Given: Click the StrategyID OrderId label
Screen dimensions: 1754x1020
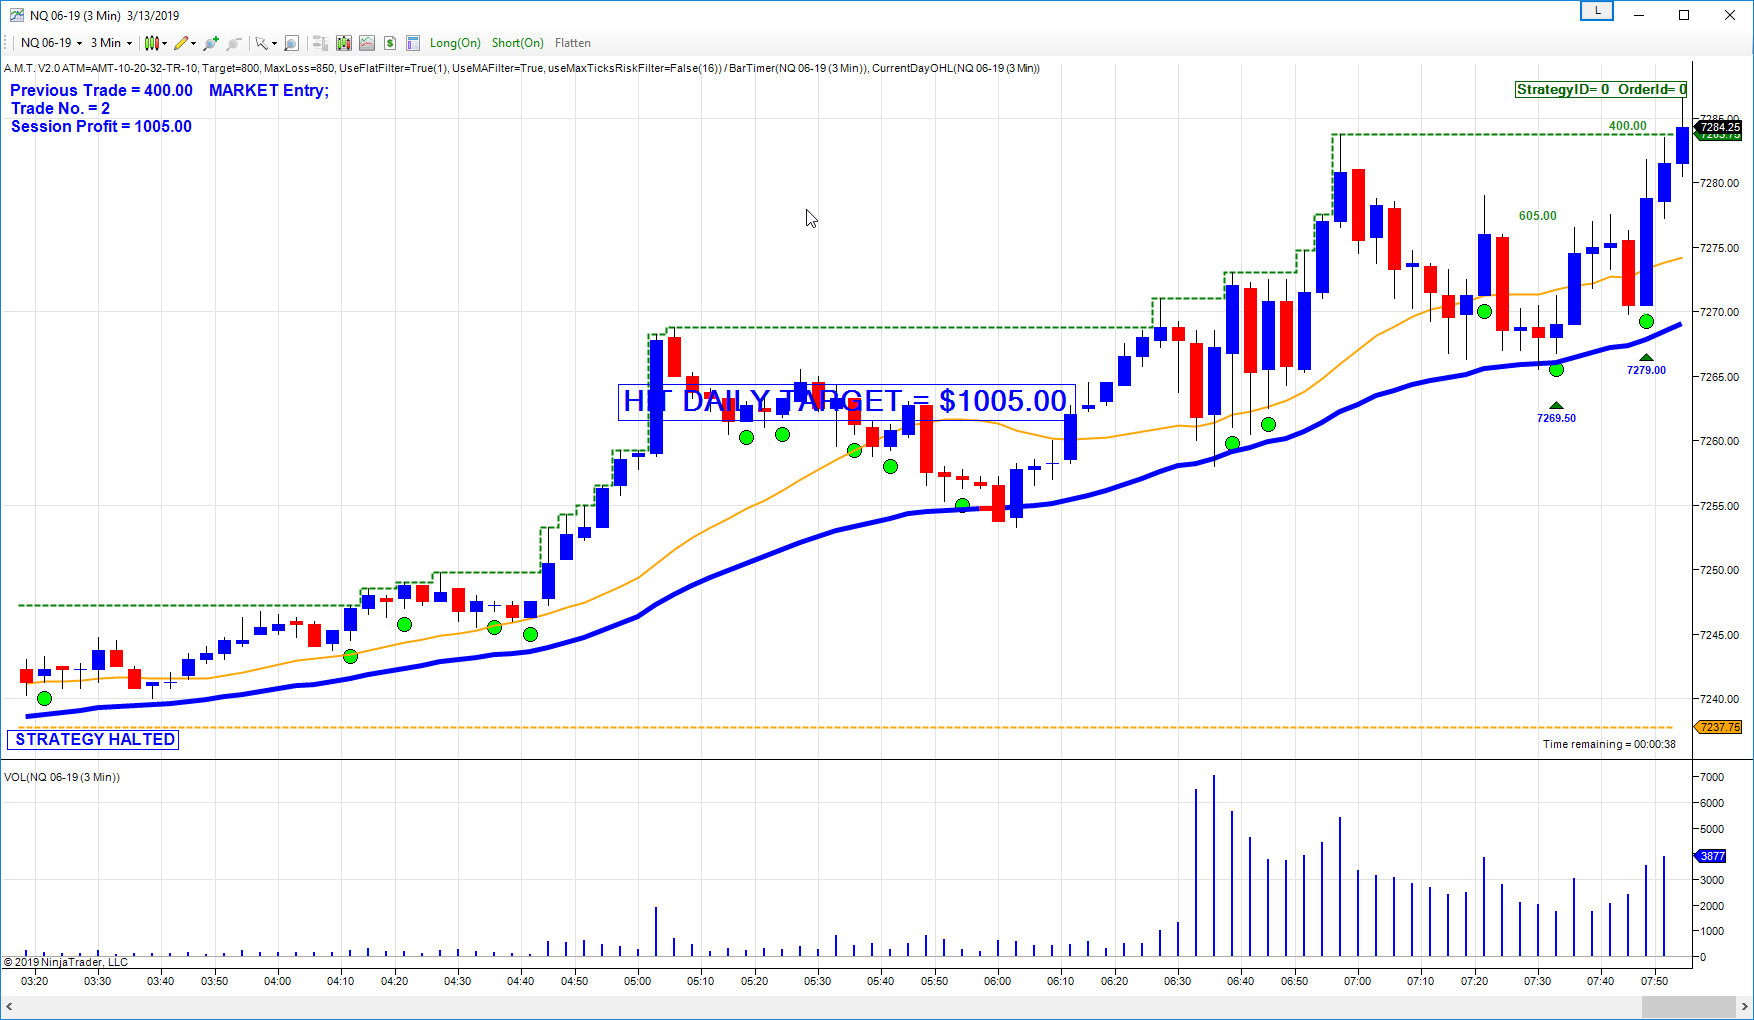Looking at the screenshot, I should 1602,90.
